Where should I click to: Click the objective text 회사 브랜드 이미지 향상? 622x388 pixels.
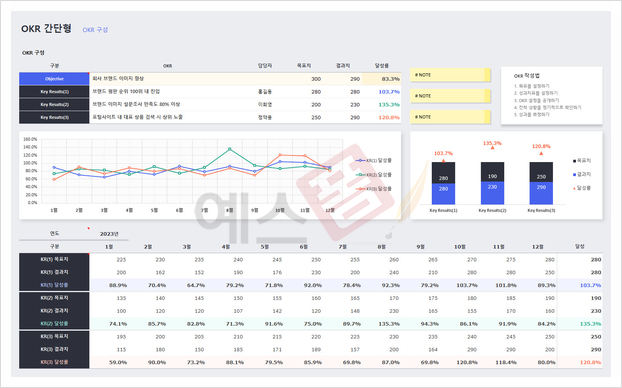118,79
